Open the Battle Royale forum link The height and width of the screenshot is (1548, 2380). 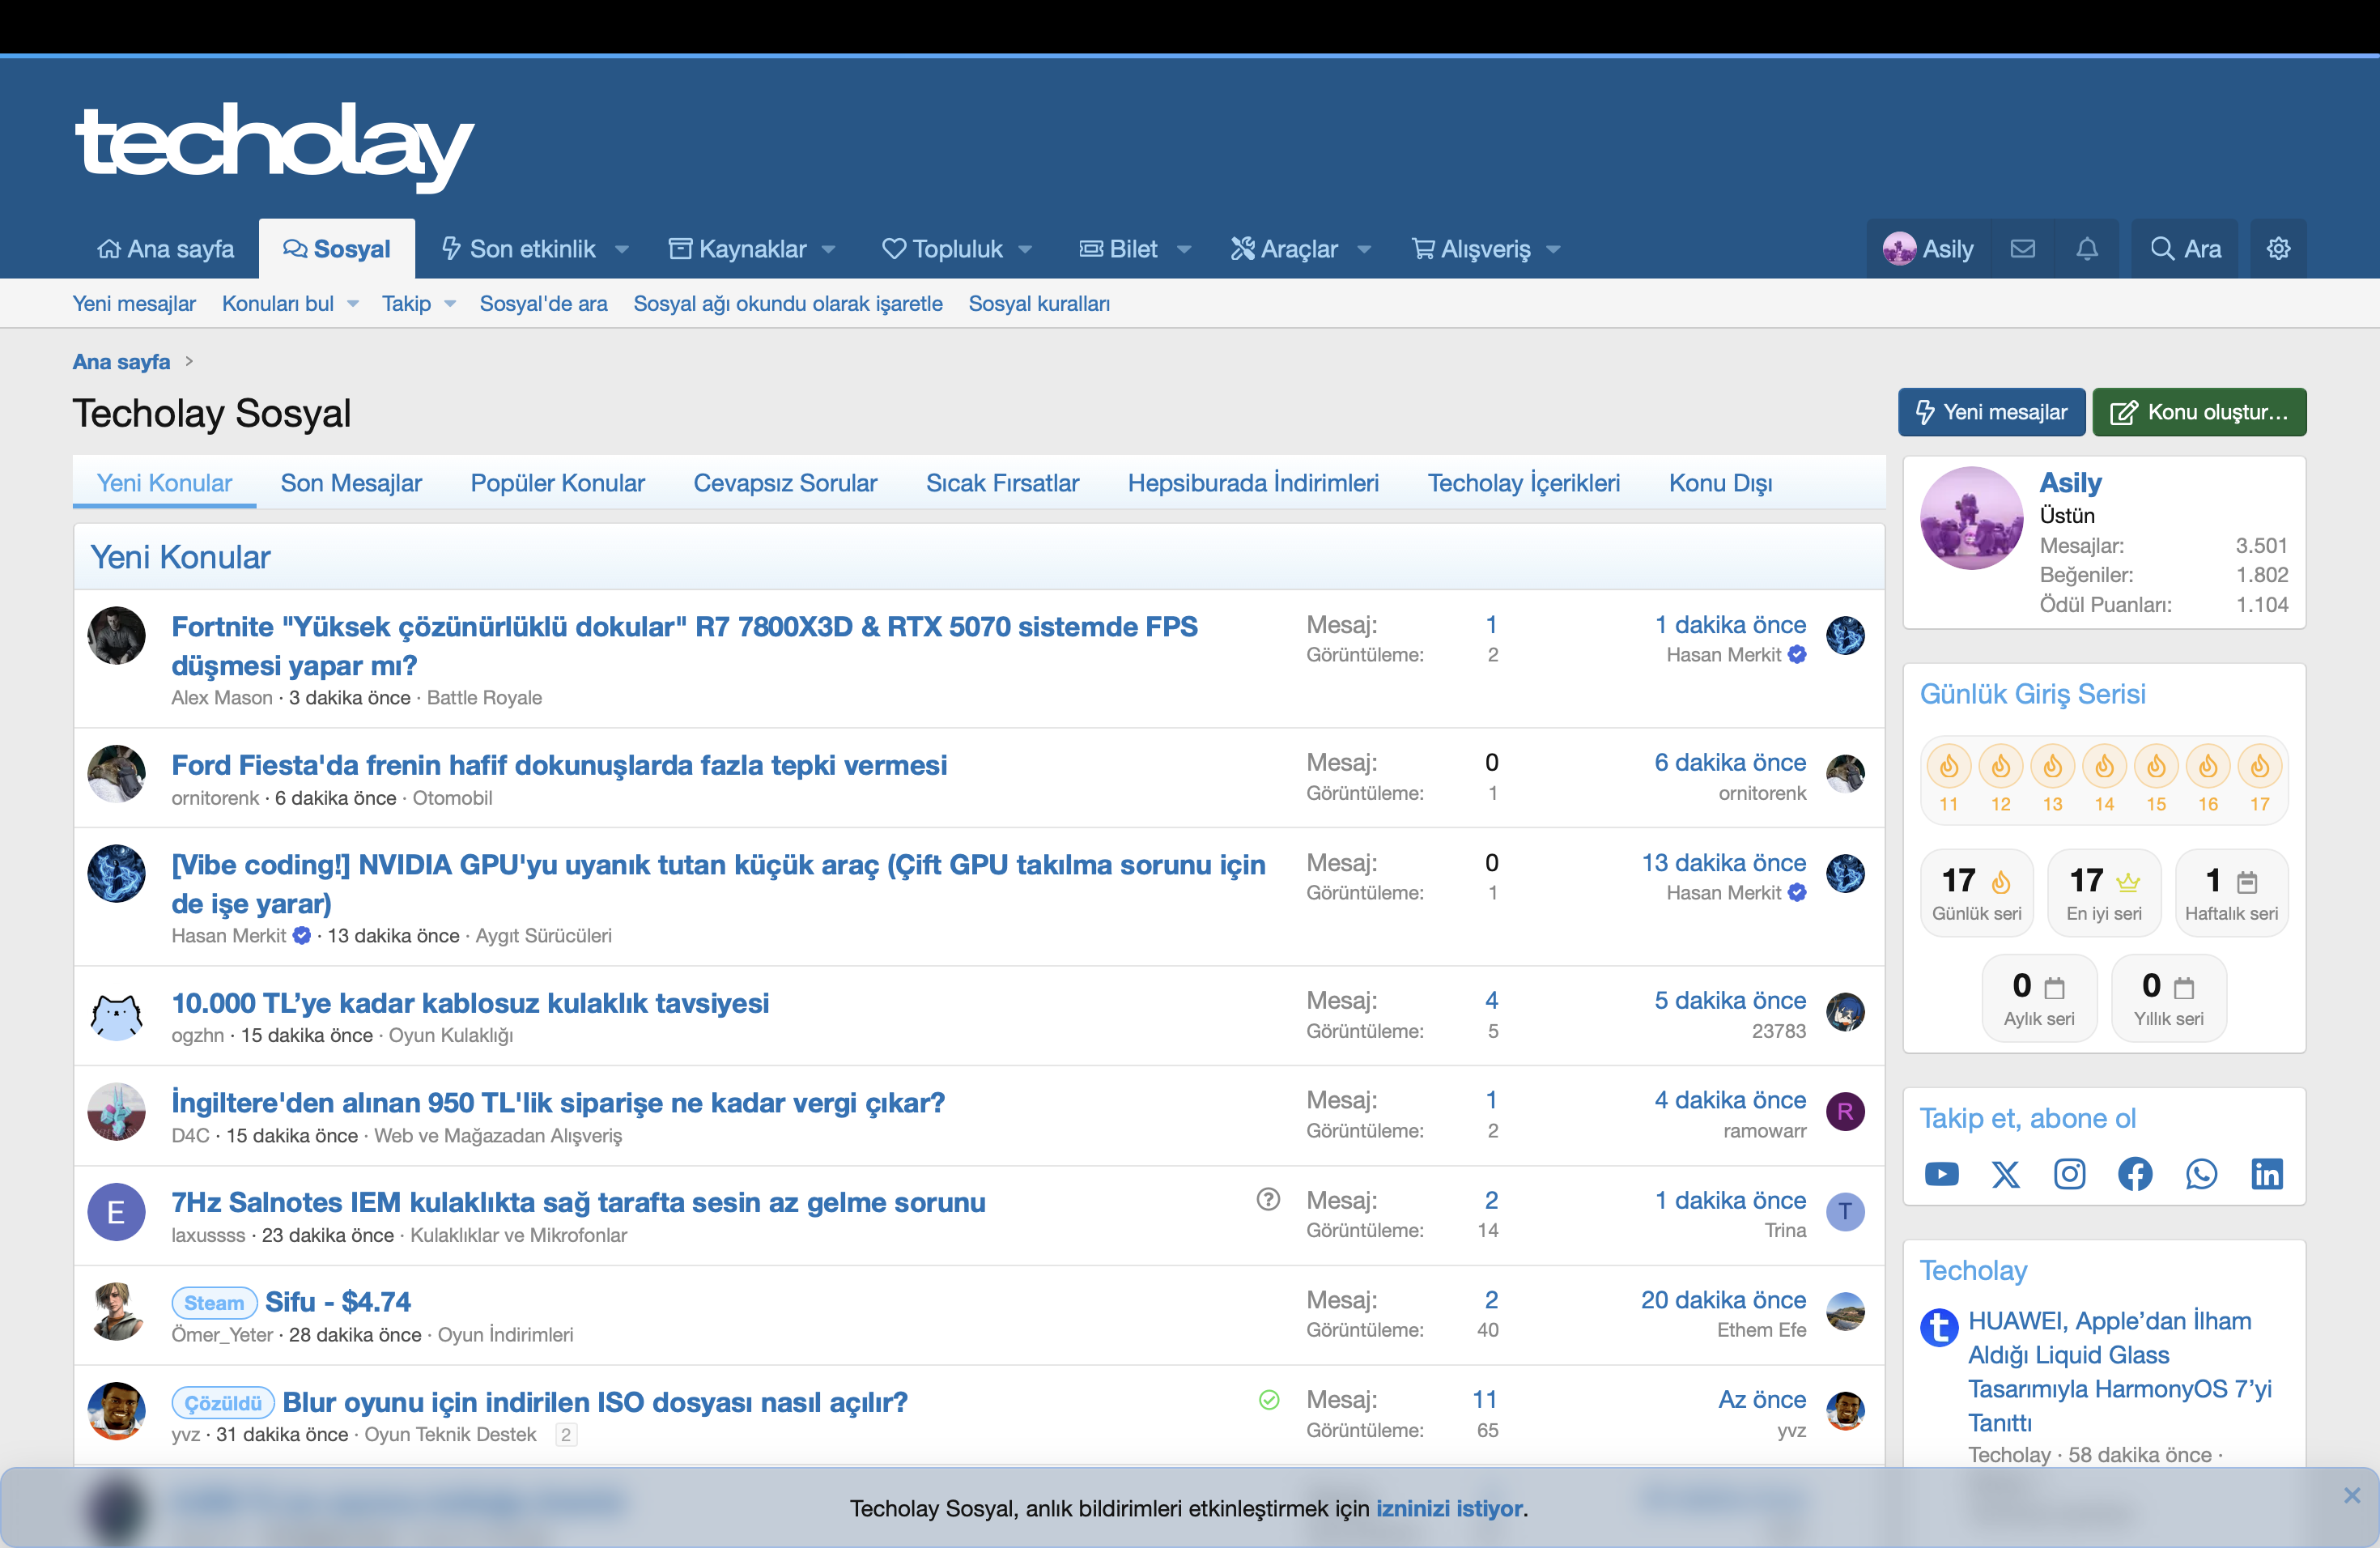(484, 698)
